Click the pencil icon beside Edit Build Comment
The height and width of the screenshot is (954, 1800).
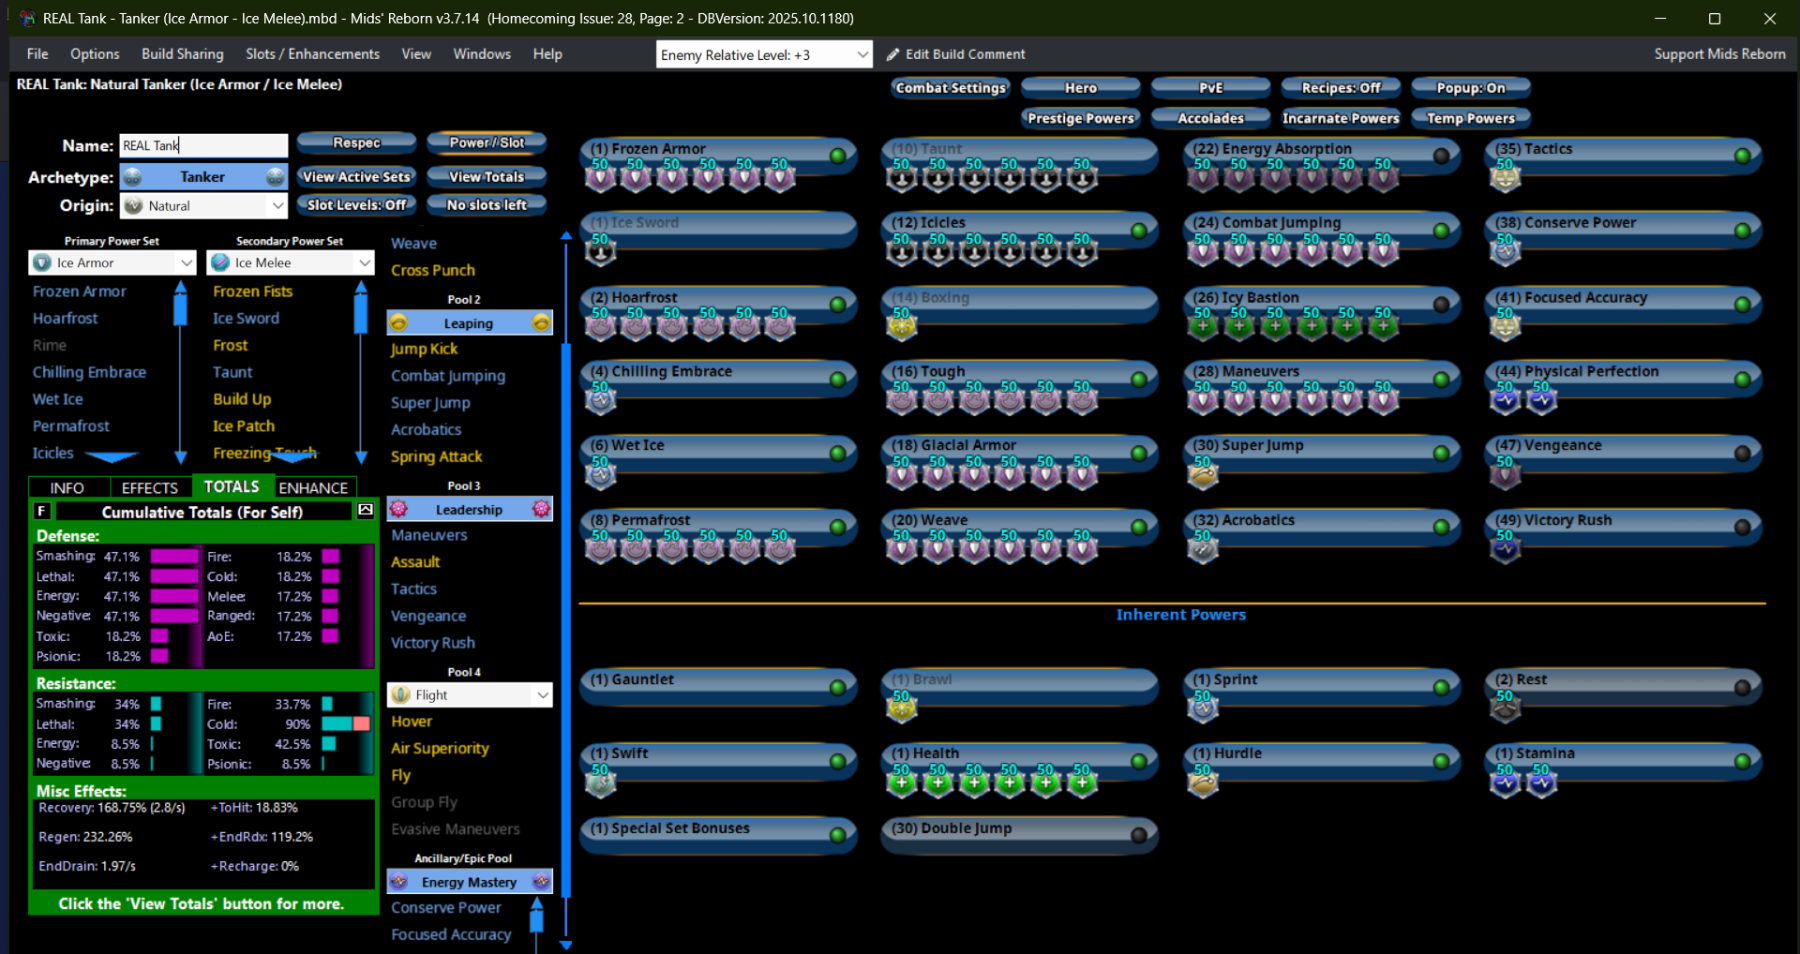893,54
